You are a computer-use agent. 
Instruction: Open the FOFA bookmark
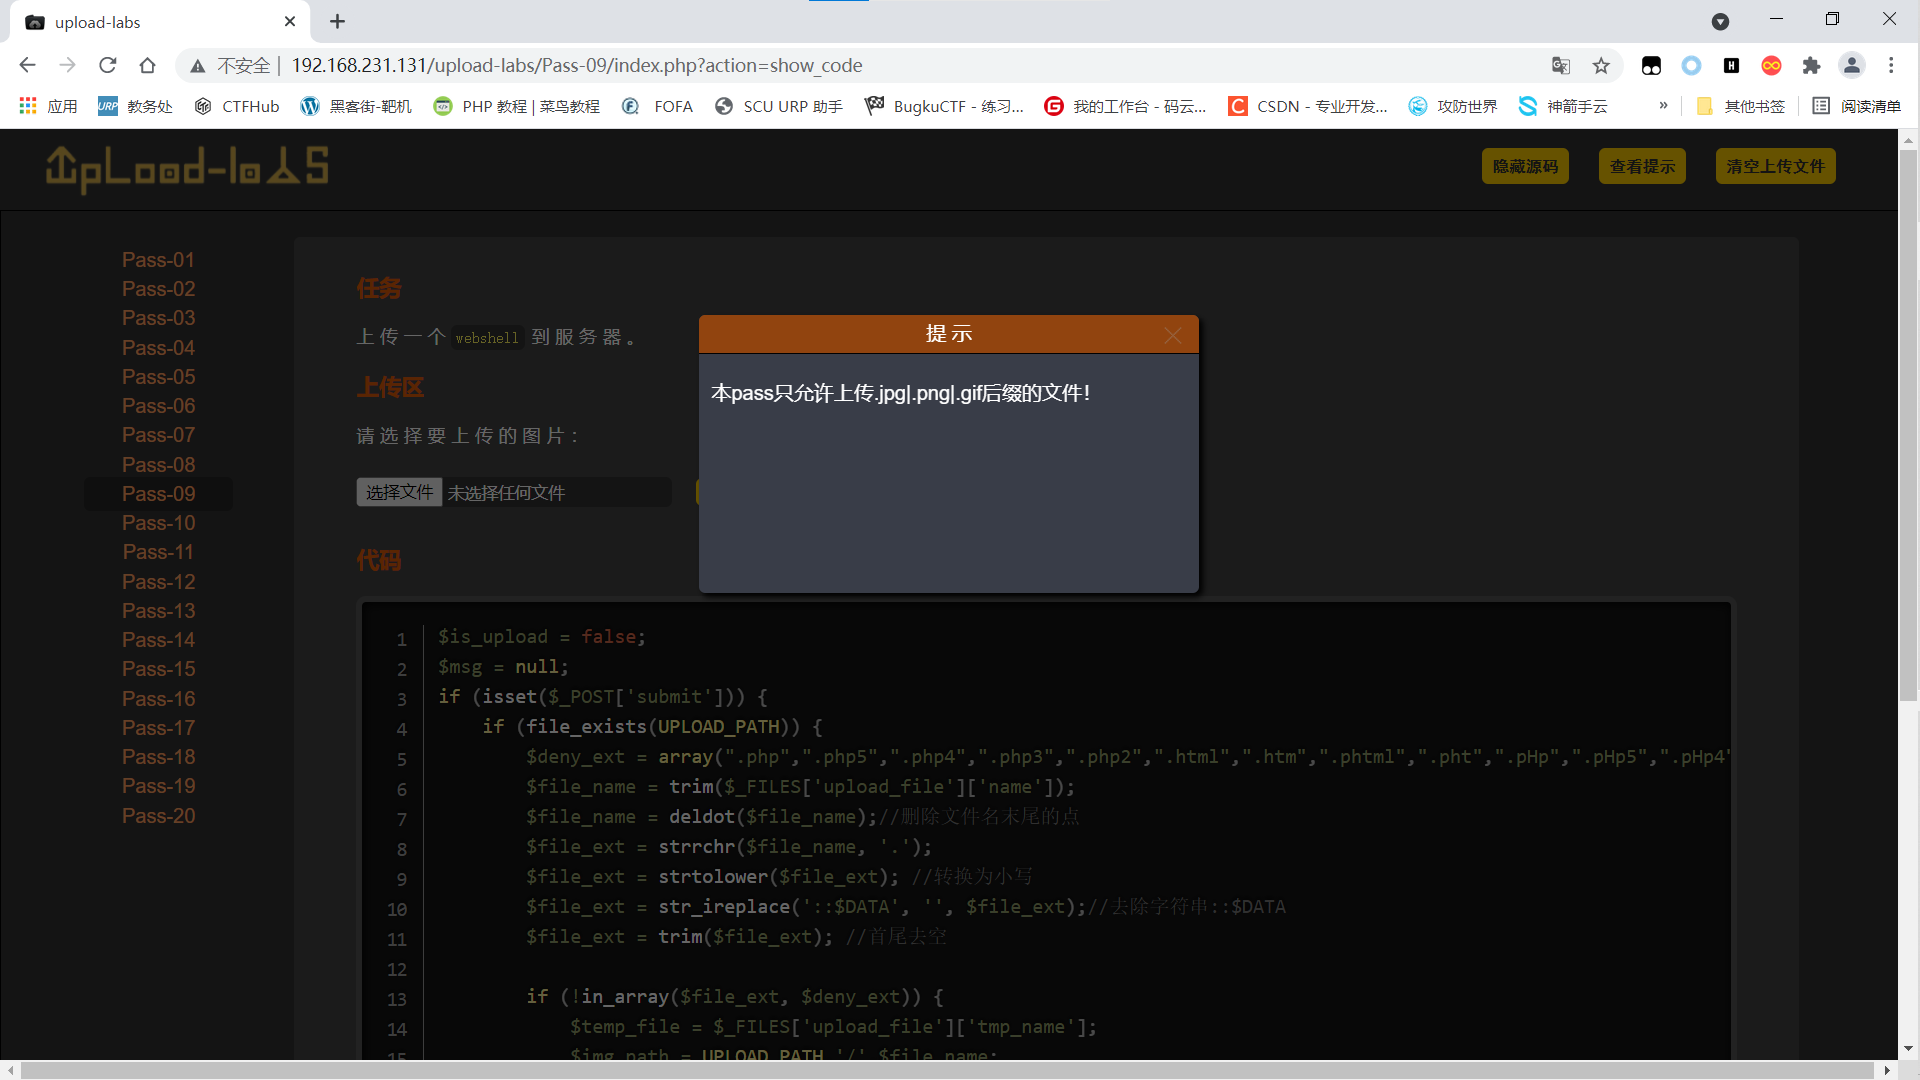point(658,106)
